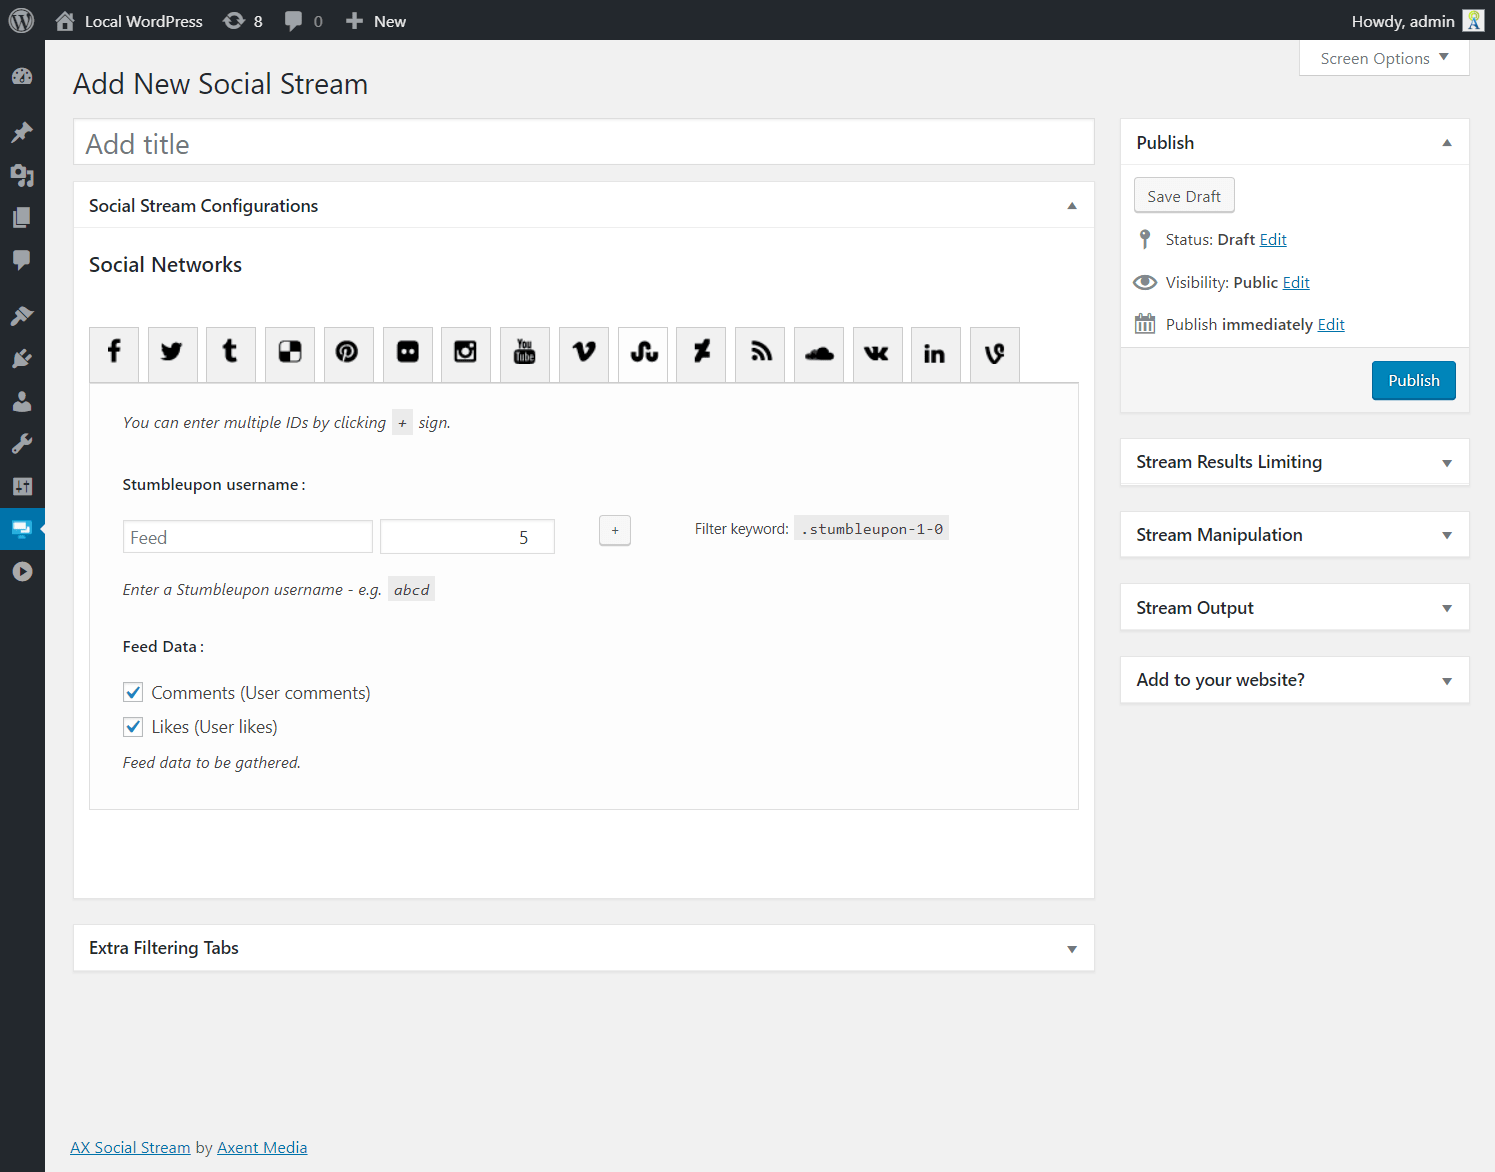Switch to the YouTube network tab
Screen dimensions: 1495x1172
pos(524,354)
